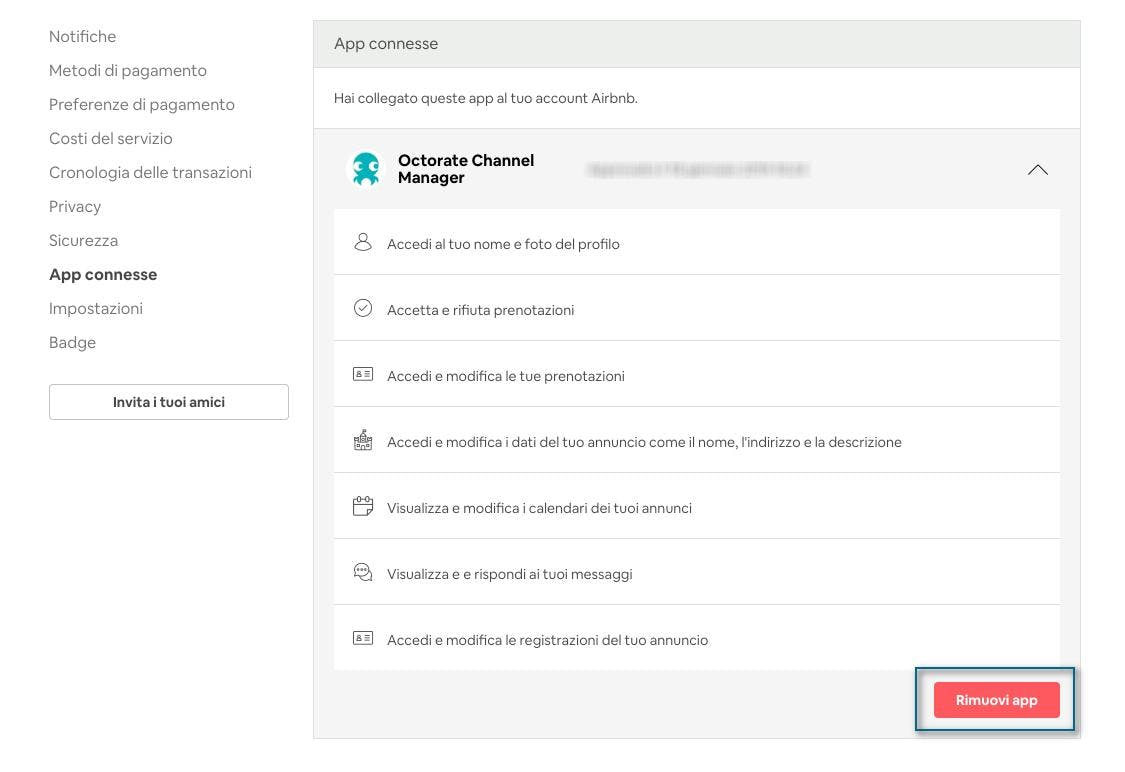Click the checkmark circle icon for reservations
The height and width of the screenshot is (772, 1125).
pos(363,309)
